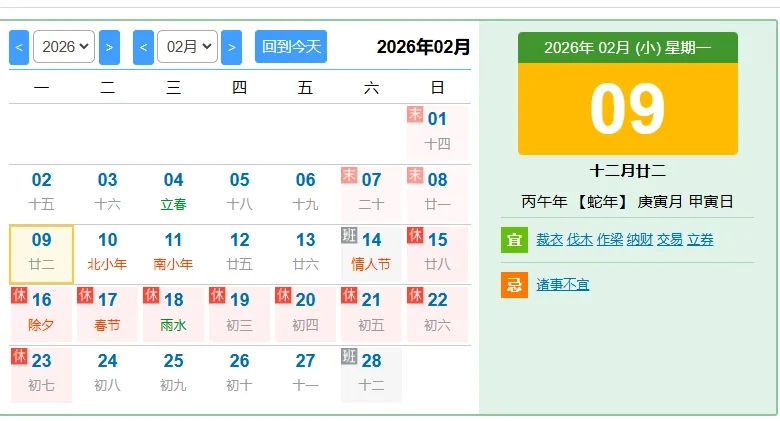Select date 23 初七

click(41, 375)
